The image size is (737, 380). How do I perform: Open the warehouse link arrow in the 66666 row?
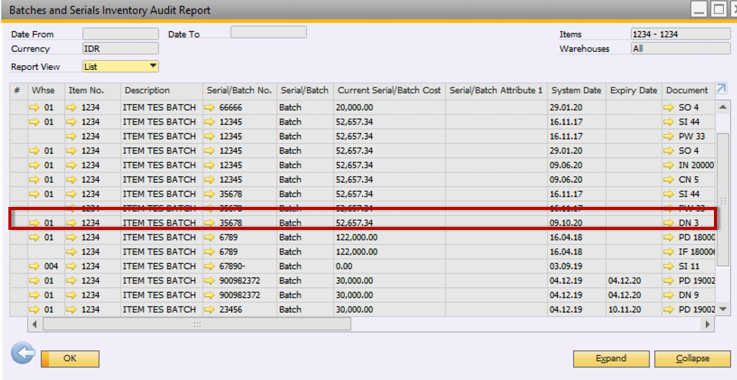pos(35,108)
